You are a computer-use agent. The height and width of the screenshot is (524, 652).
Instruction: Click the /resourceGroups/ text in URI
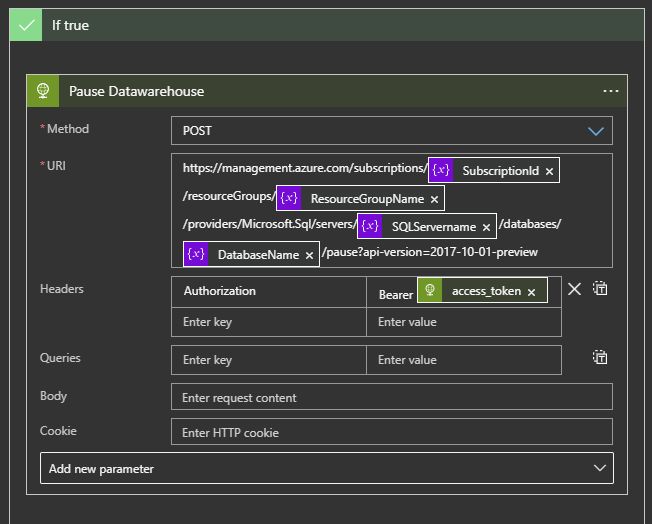click(x=229, y=196)
